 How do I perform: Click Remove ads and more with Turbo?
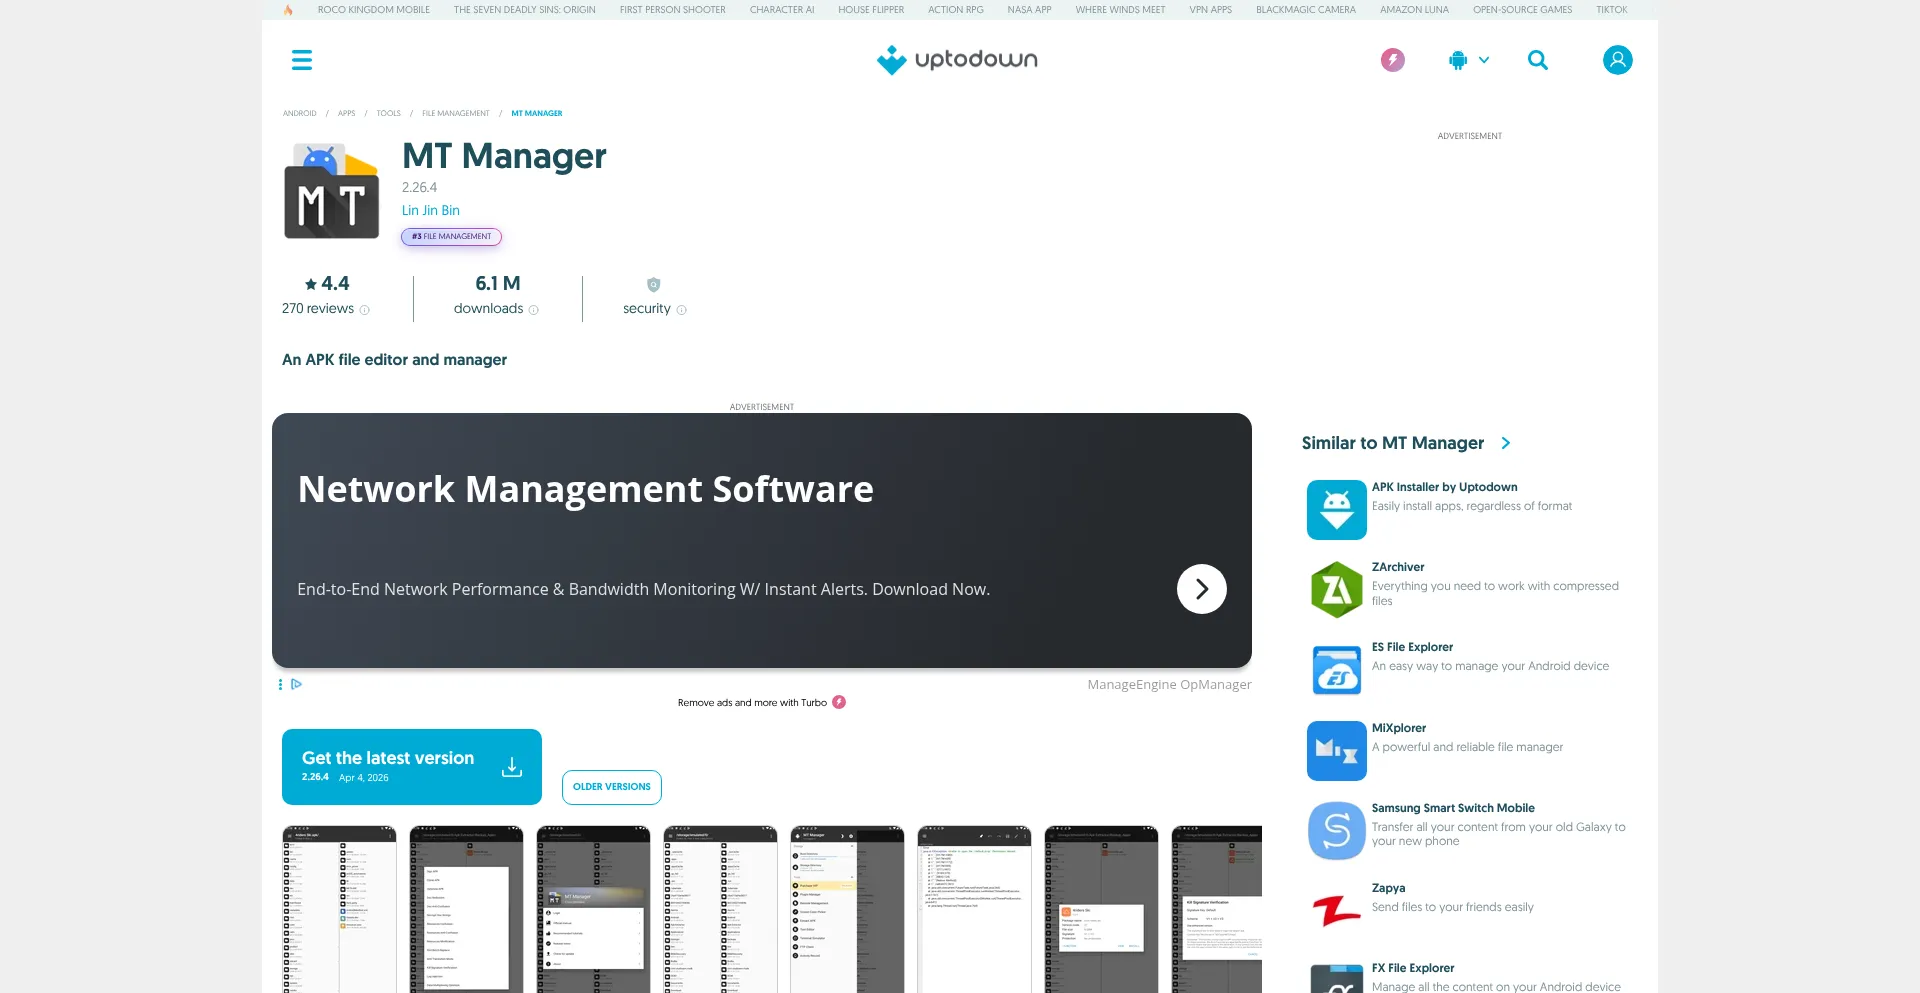point(752,703)
